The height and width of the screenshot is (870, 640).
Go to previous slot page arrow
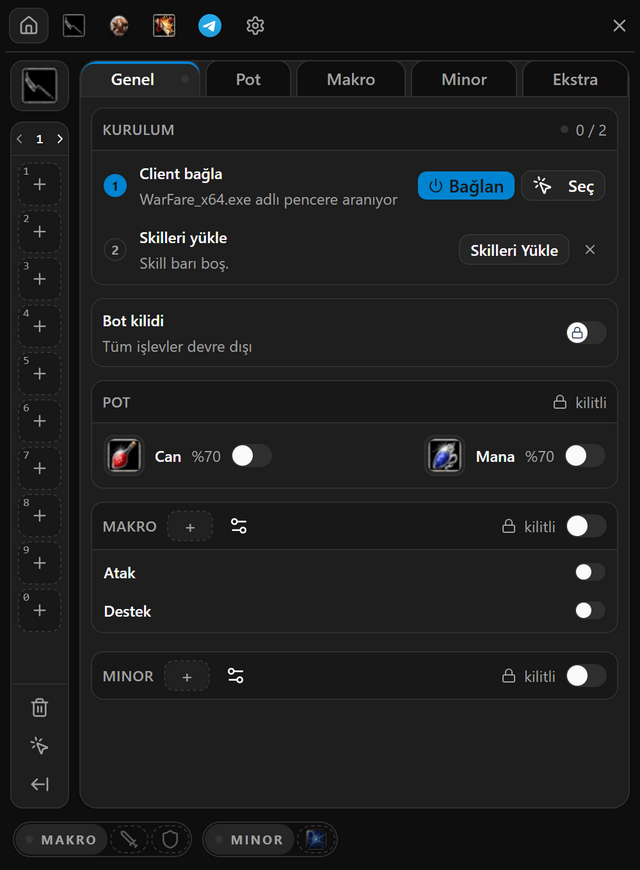pyautogui.click(x=19, y=139)
